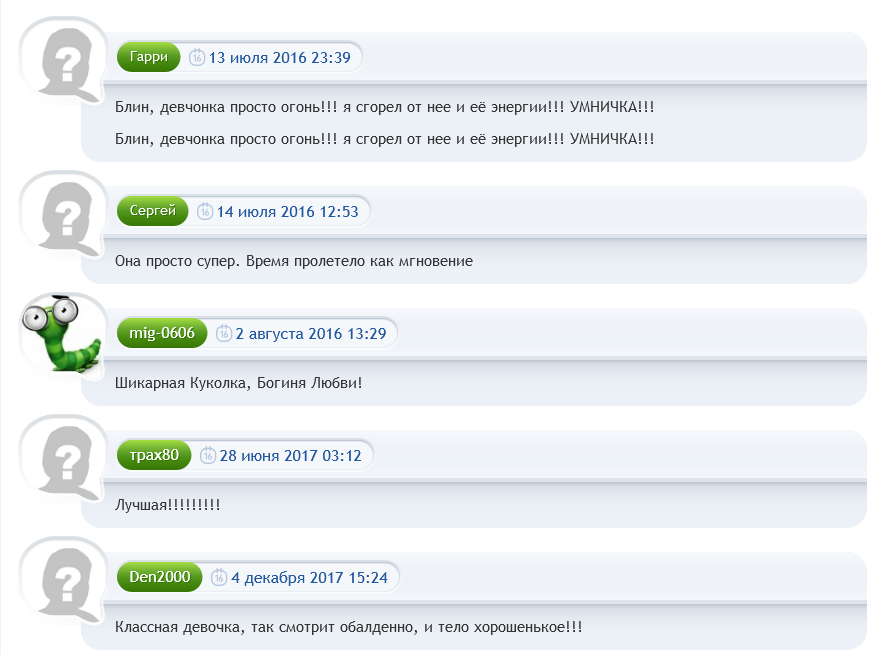The width and height of the screenshot is (883, 655).
Task: Click the 14 июля 2016 12:53 timestamp
Action: 287,211
